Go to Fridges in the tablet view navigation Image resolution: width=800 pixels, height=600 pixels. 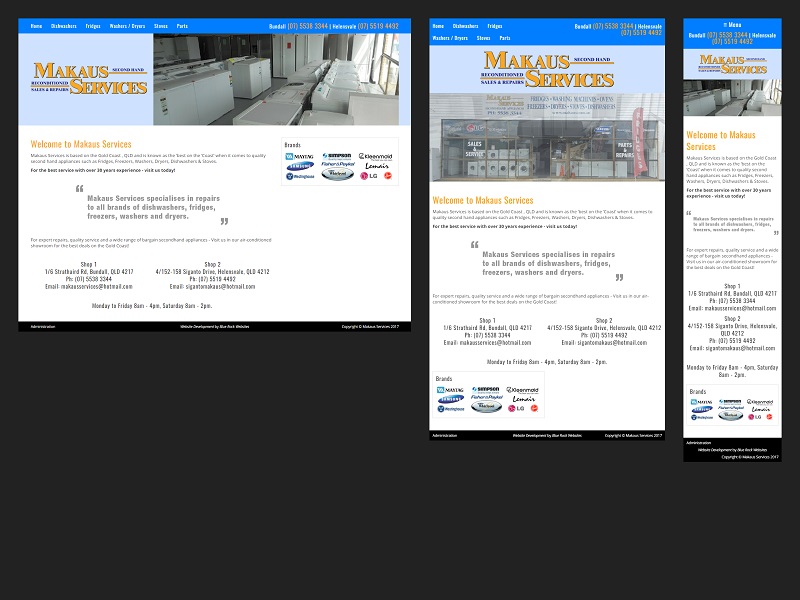point(495,26)
